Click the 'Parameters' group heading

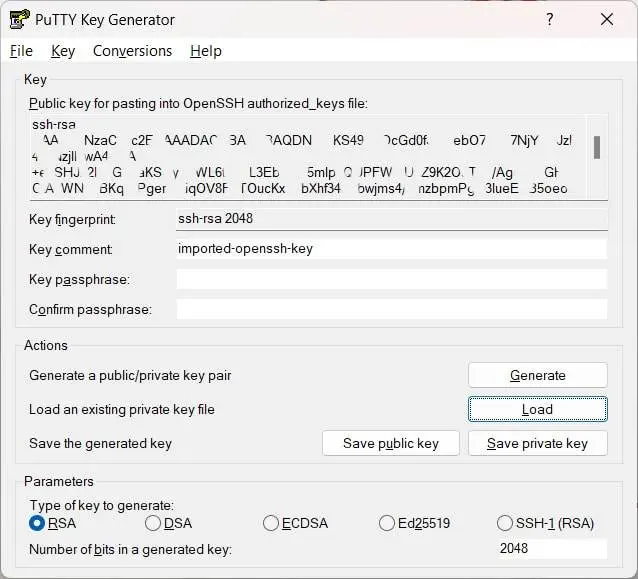pos(59,481)
